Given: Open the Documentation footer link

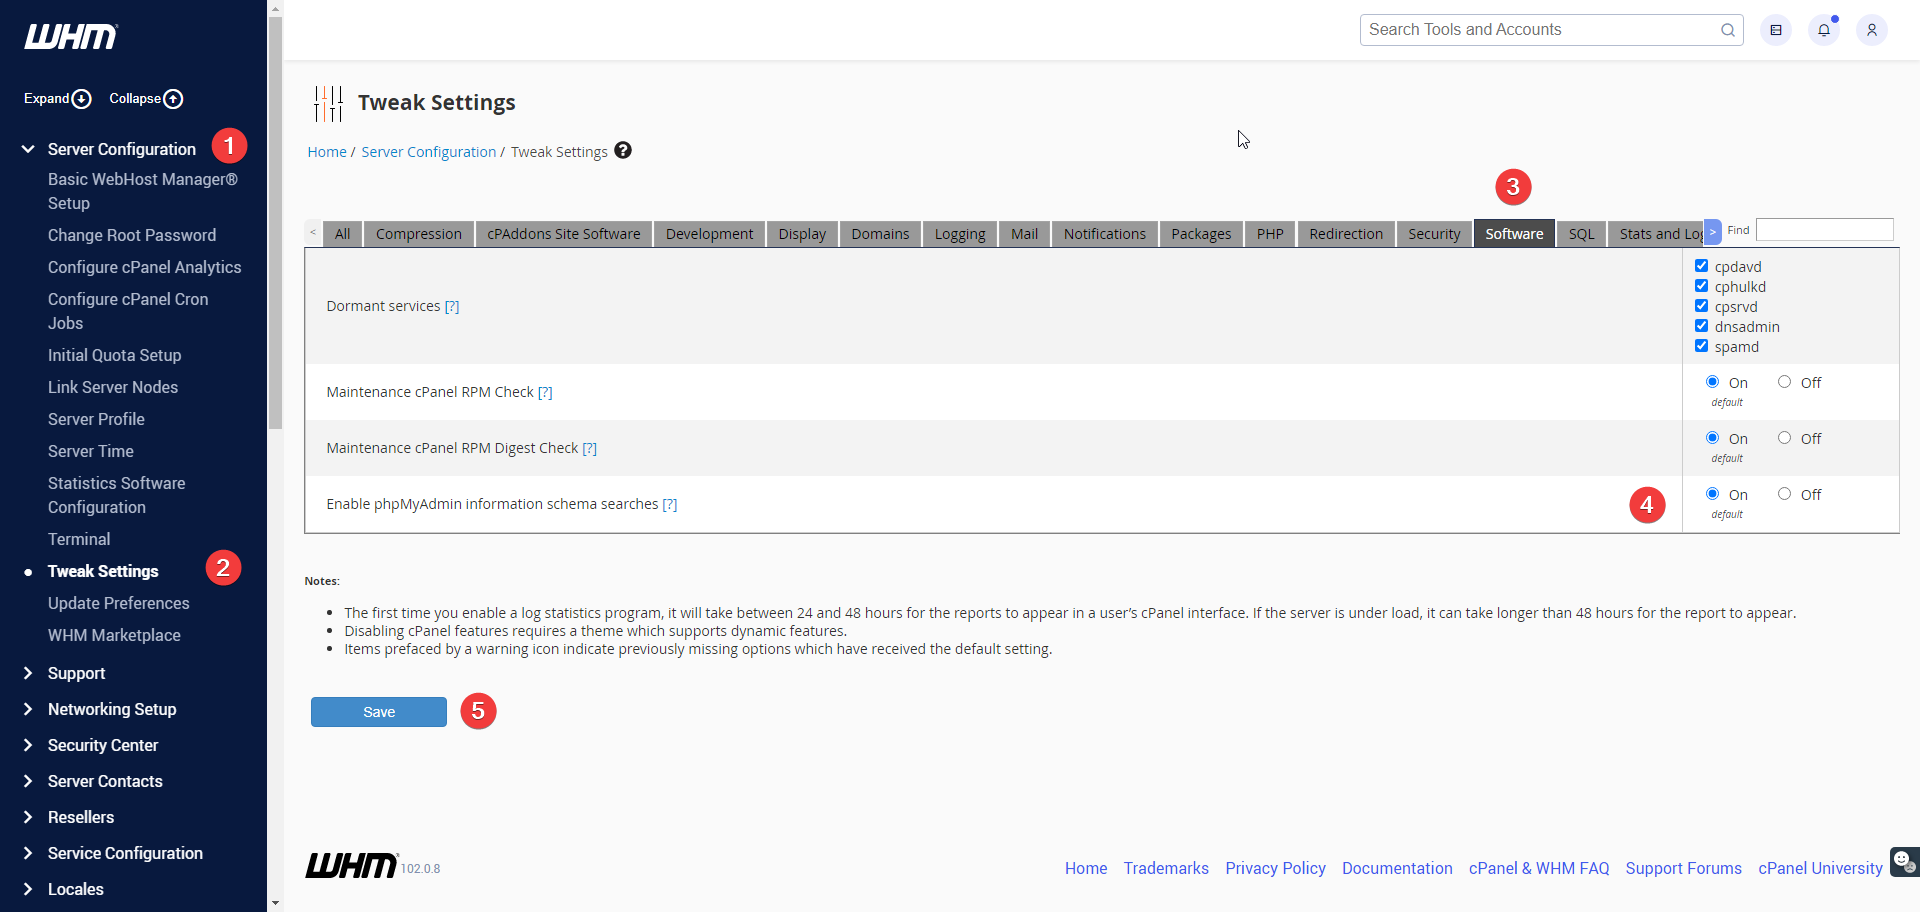Looking at the screenshot, I should tap(1397, 868).
